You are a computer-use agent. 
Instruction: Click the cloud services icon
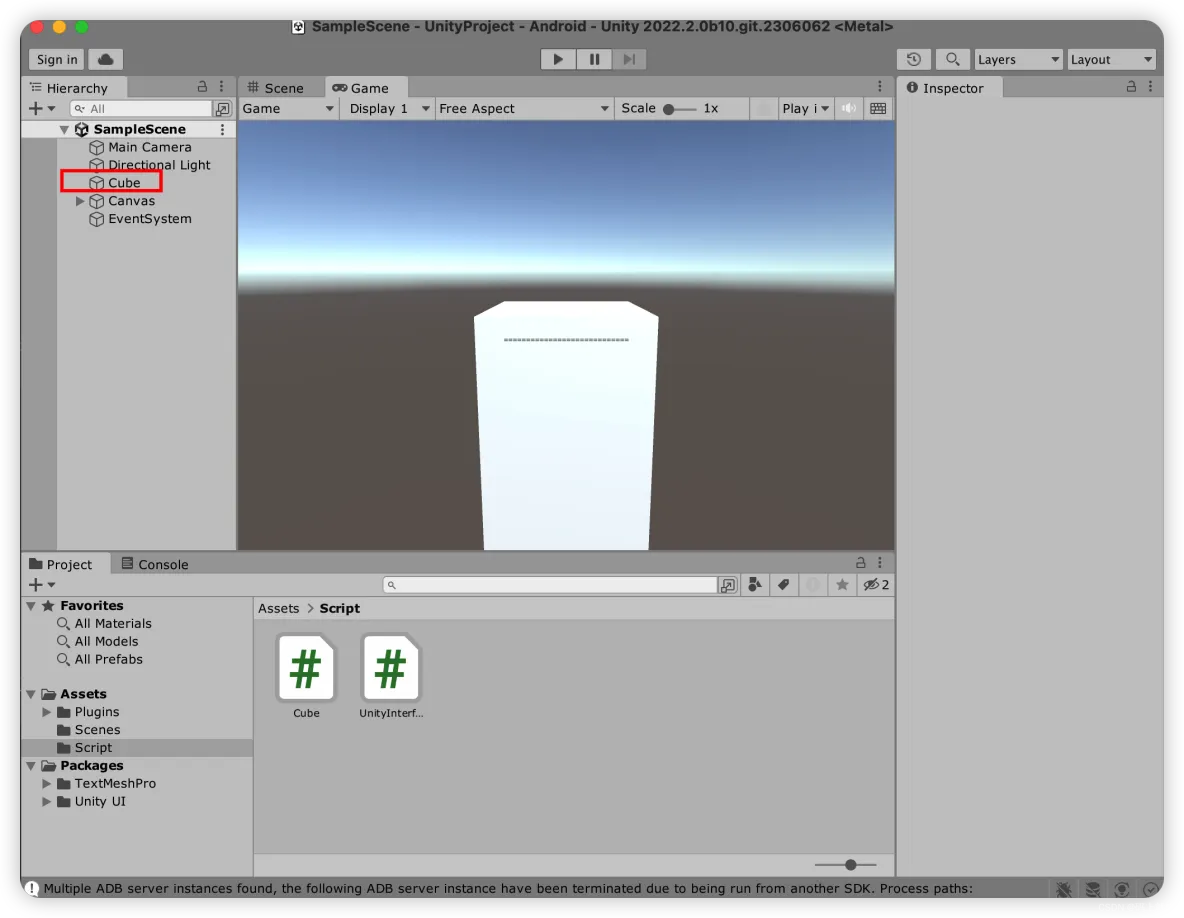[x=106, y=59]
